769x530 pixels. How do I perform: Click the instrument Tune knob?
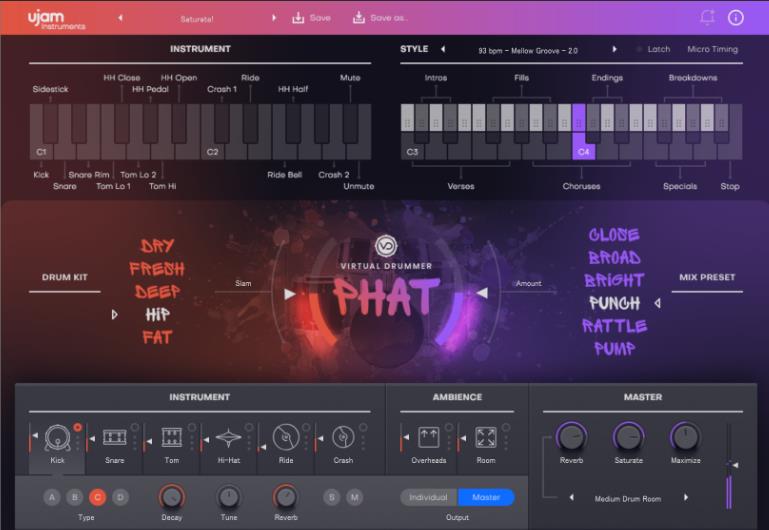(229, 497)
